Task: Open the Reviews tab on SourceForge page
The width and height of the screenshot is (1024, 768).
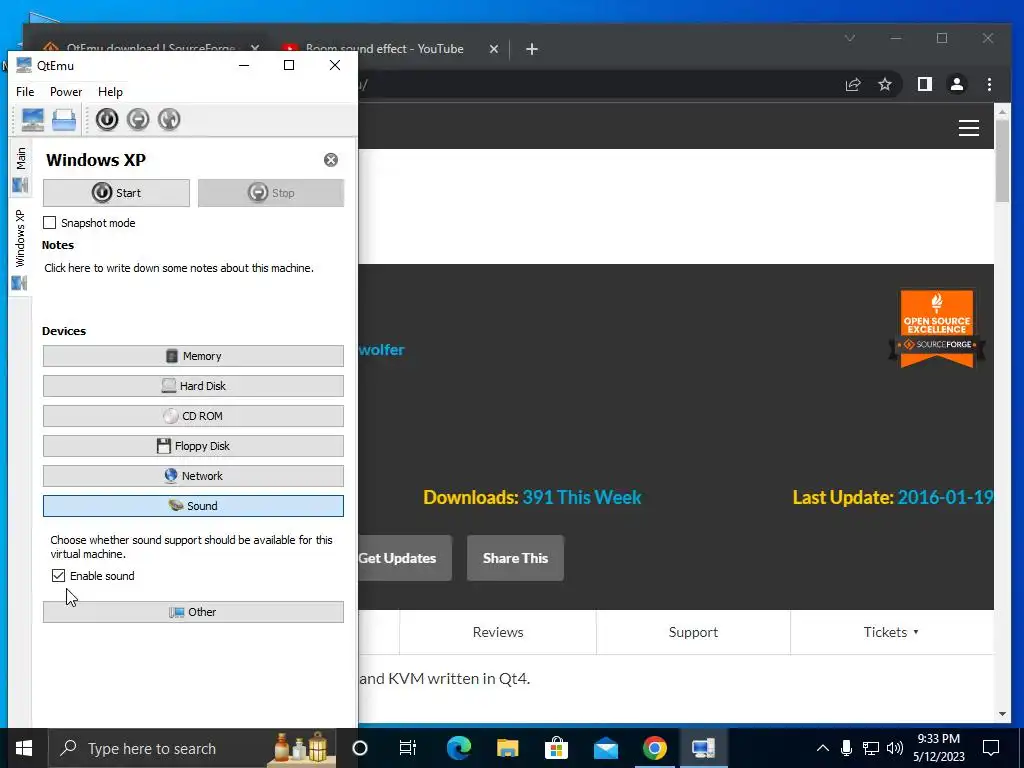Action: [498, 632]
